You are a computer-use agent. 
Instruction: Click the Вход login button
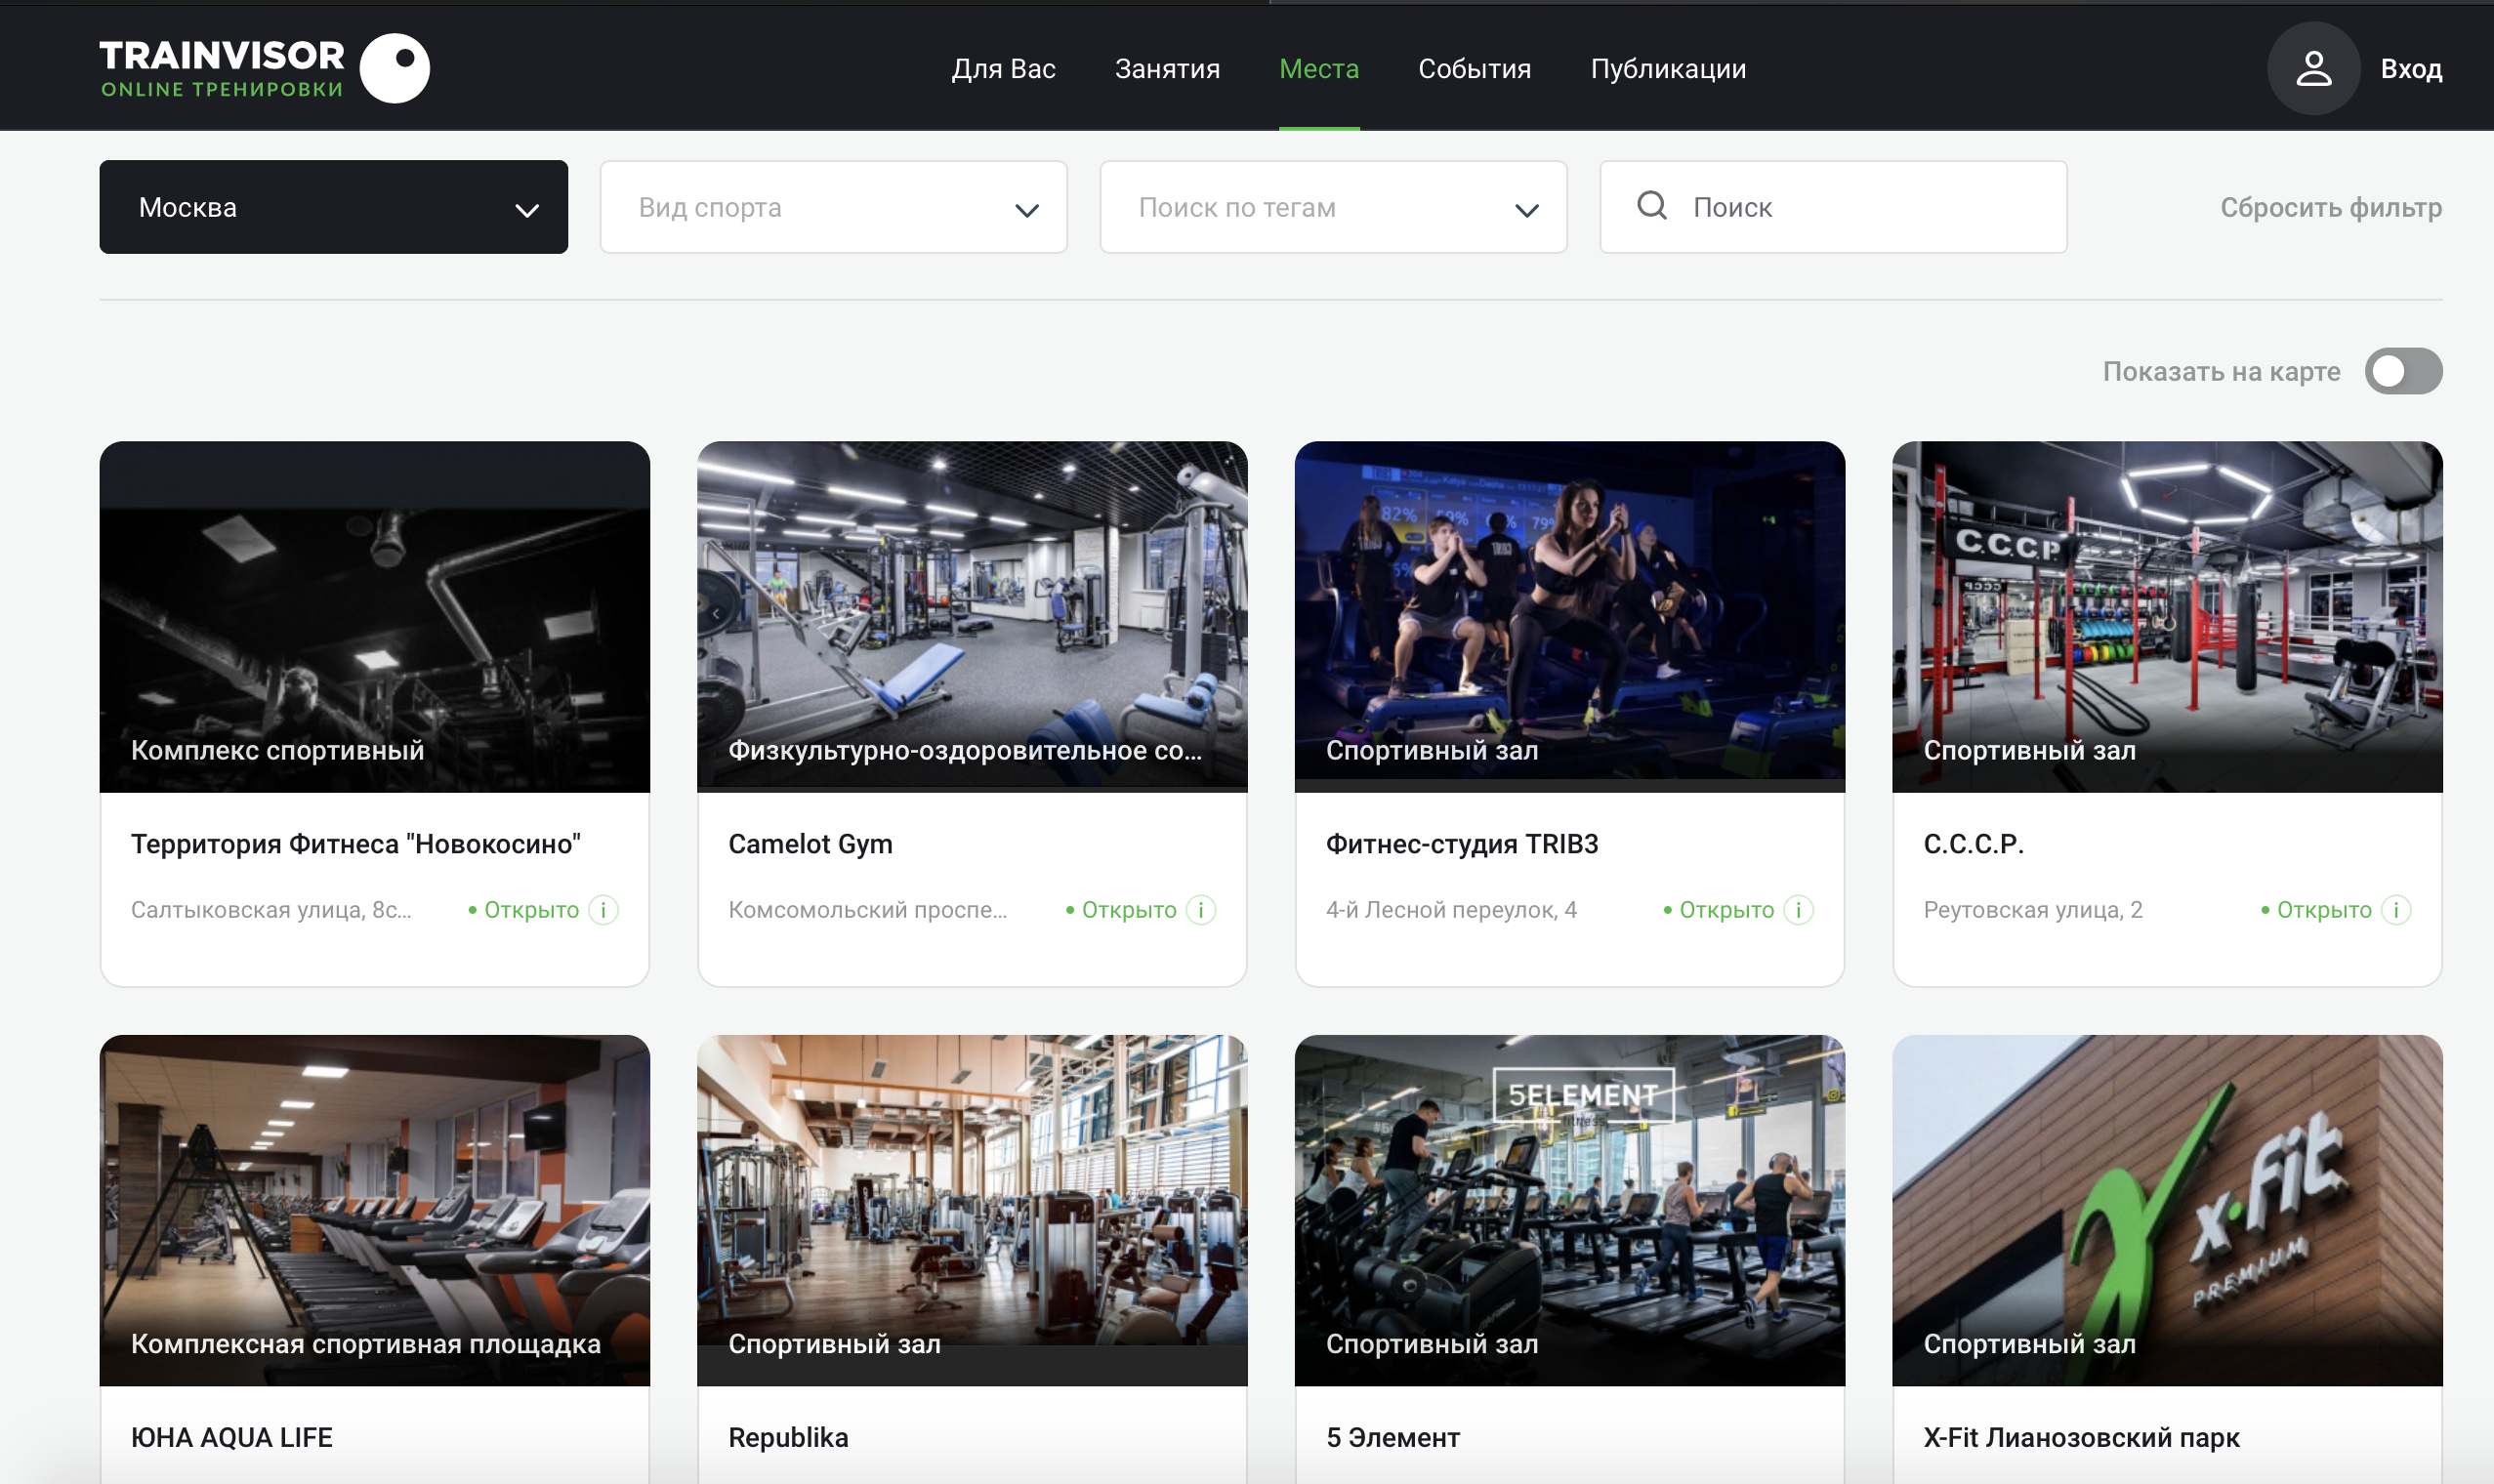click(2410, 68)
